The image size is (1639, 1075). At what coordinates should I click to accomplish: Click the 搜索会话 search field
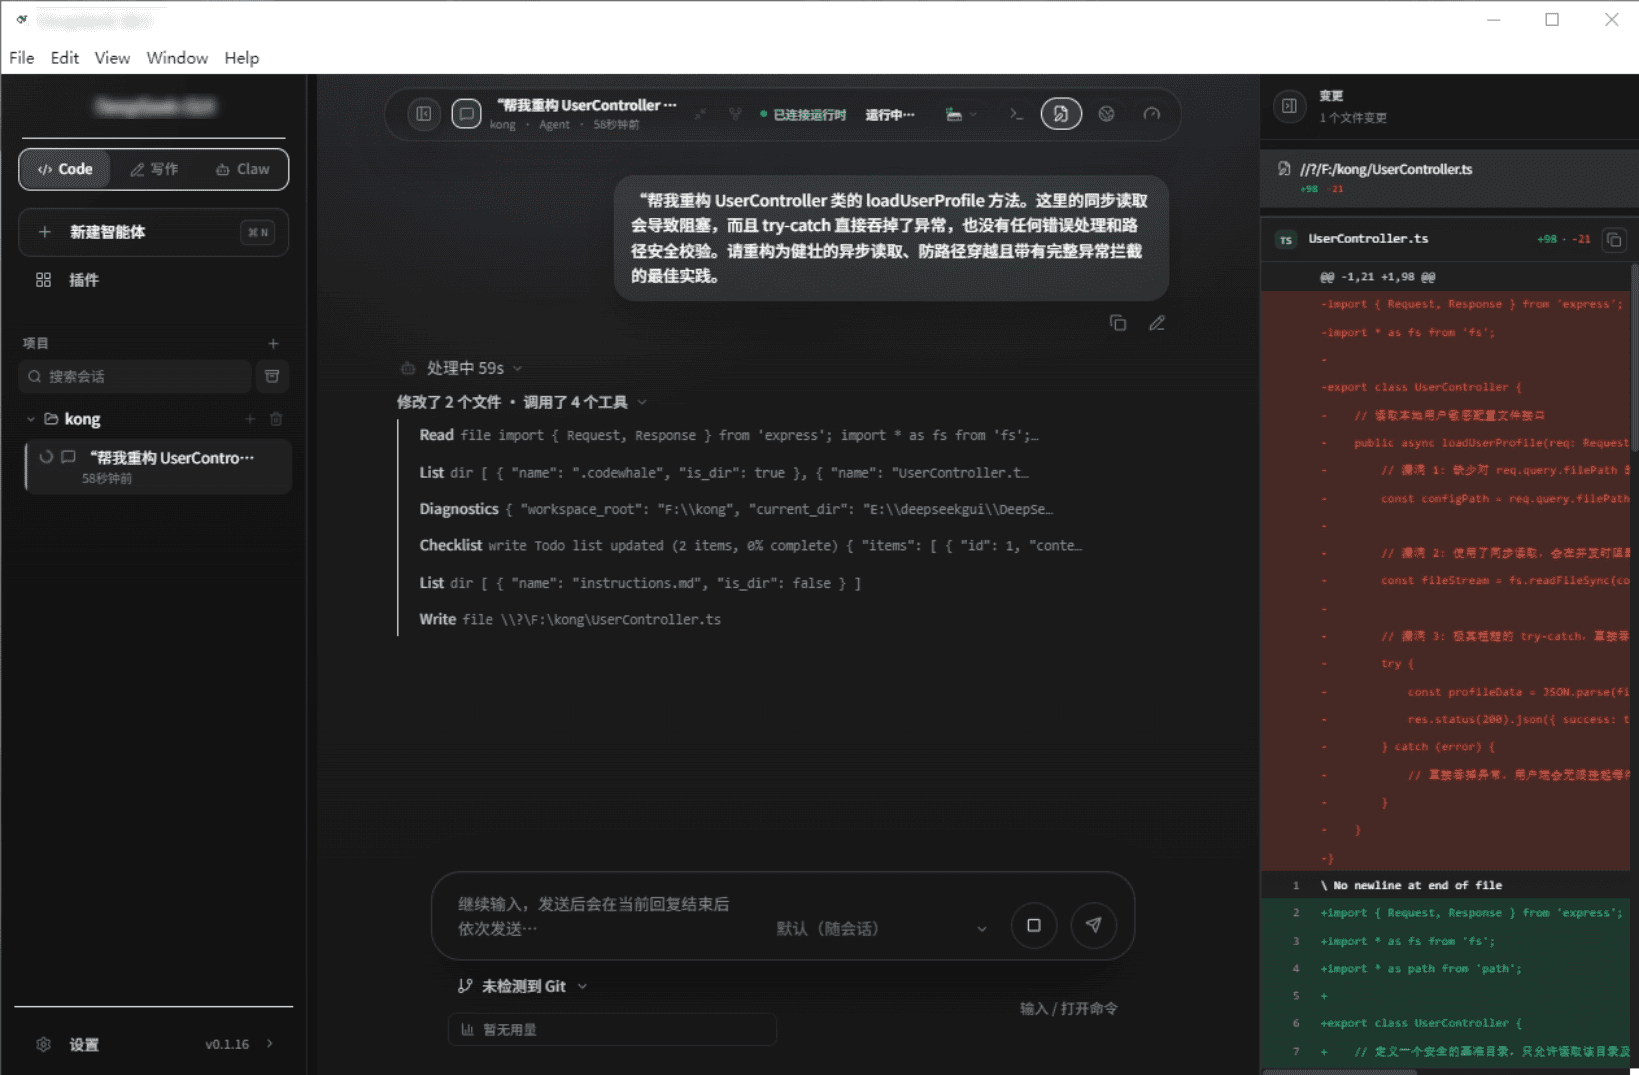135,376
